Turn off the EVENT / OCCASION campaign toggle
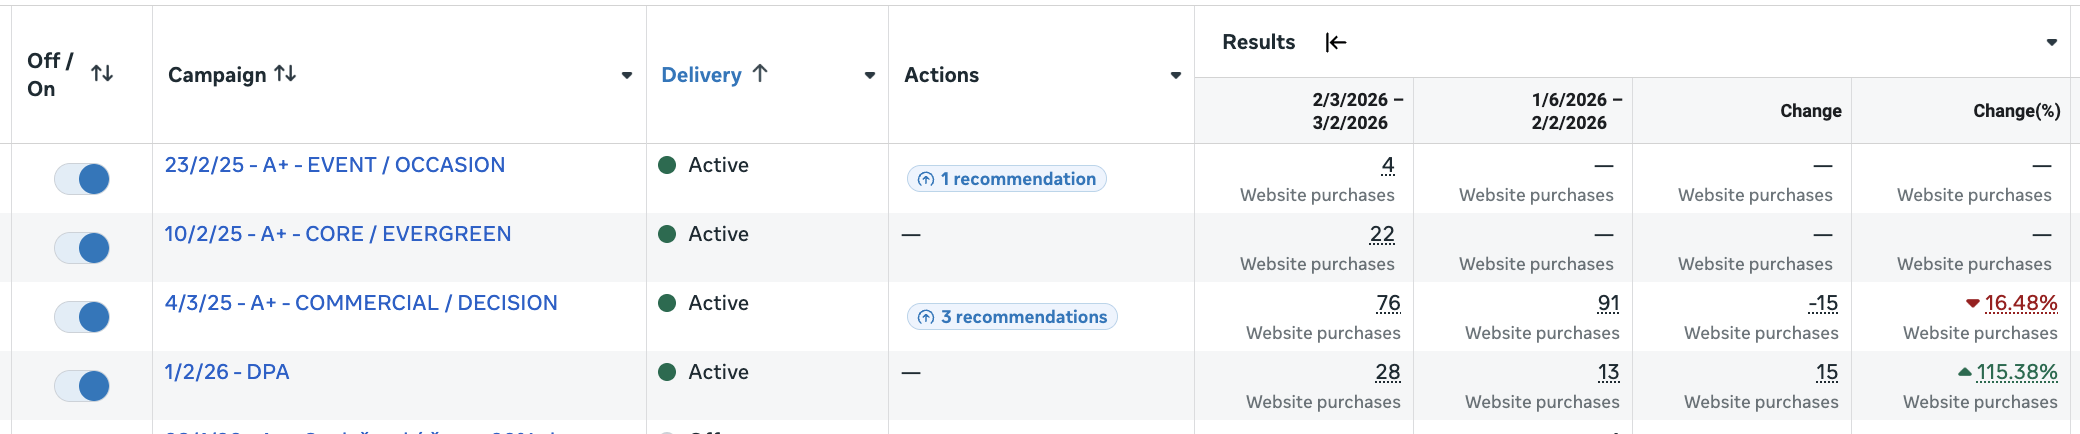Screen dimensions: 2080x434 pos(82,179)
